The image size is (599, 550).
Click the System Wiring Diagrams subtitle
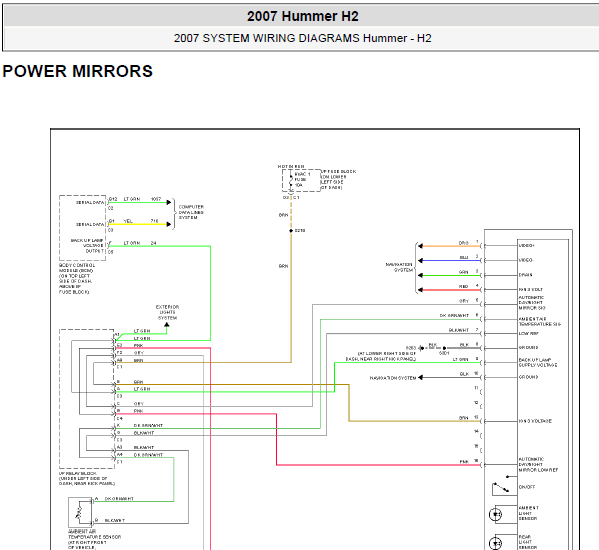303,38
